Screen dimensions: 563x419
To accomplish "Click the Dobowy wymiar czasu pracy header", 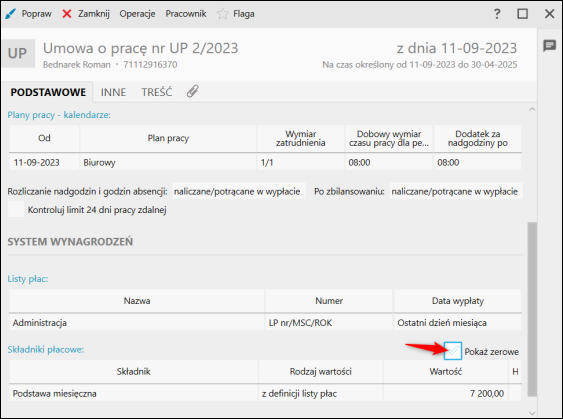I will pyautogui.click(x=389, y=138).
